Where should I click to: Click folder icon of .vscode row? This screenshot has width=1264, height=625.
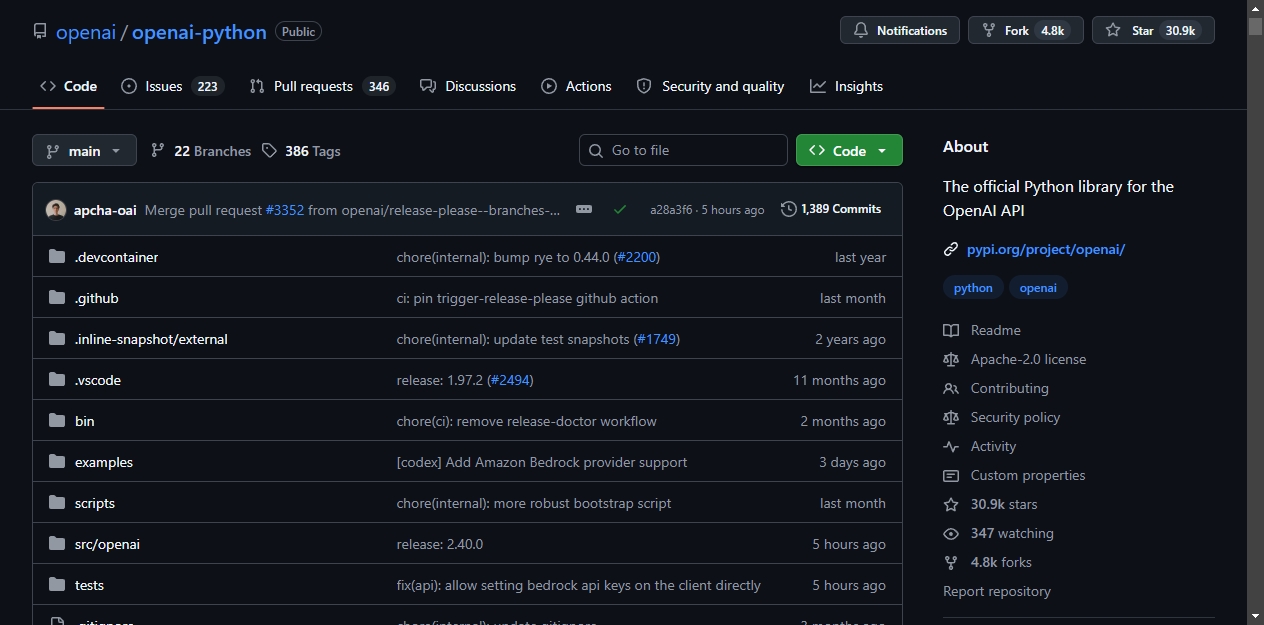pyautogui.click(x=56, y=380)
